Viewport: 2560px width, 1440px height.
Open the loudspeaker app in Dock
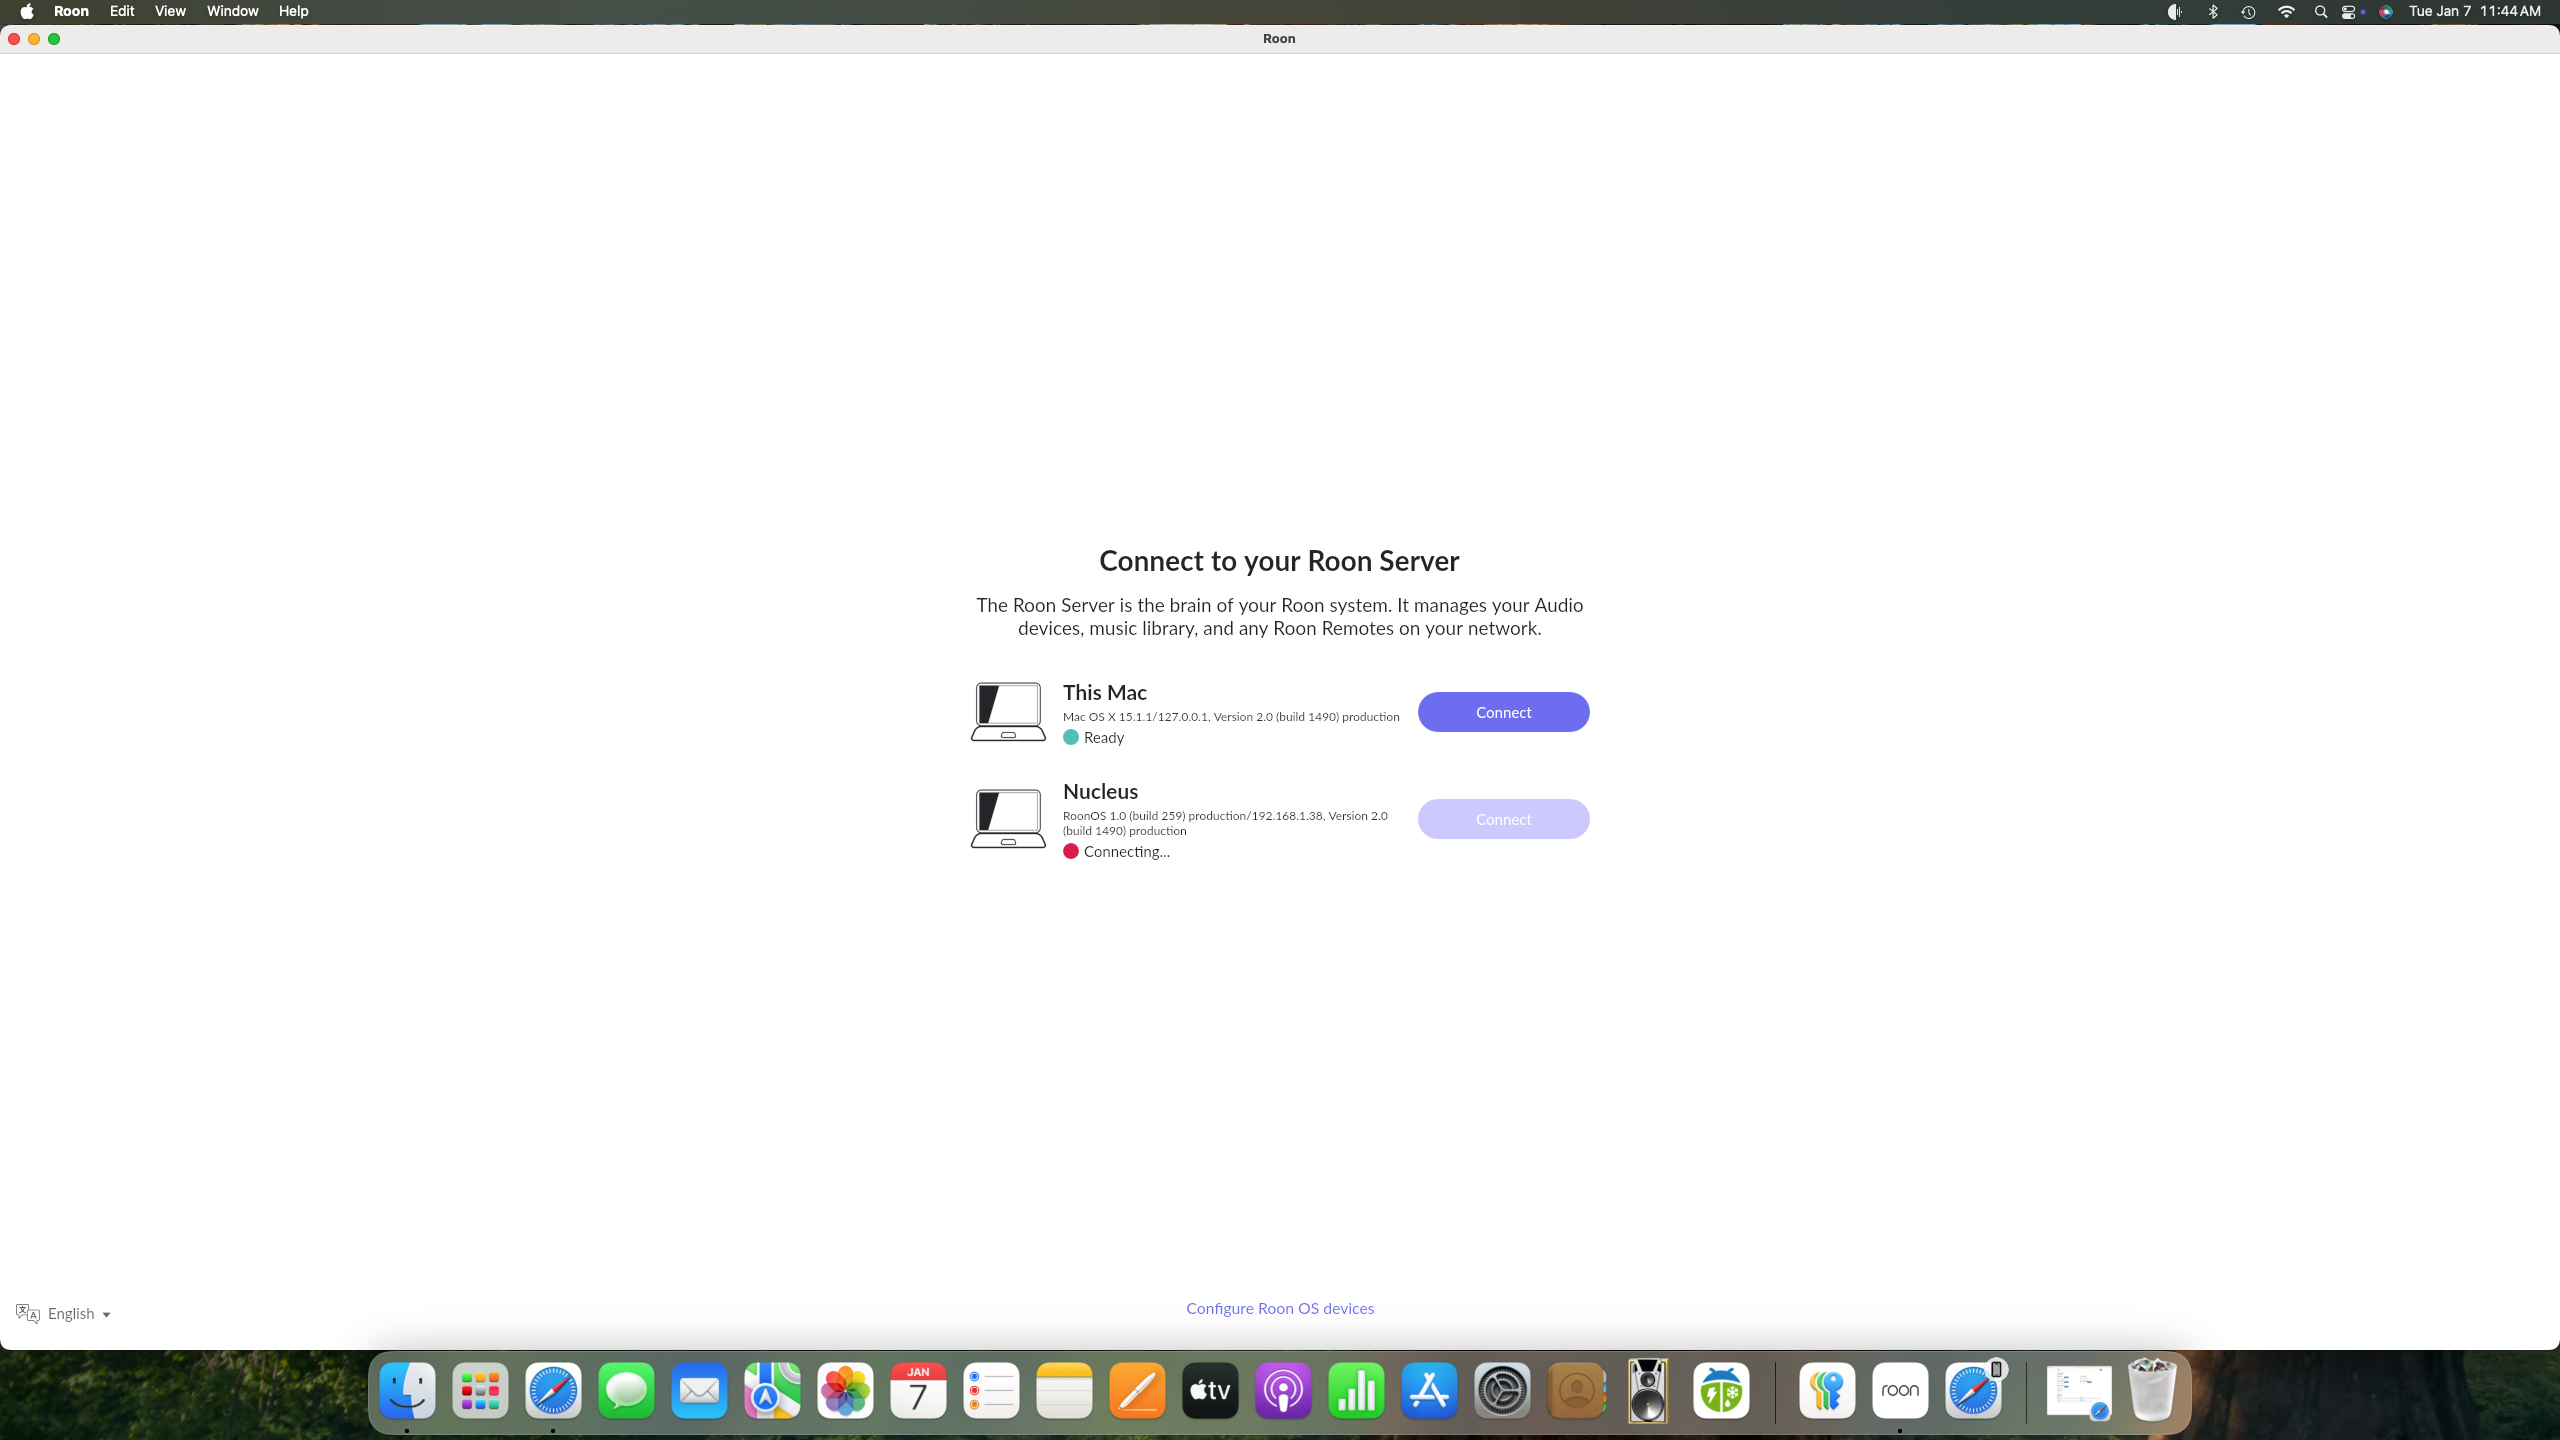tap(1648, 1390)
